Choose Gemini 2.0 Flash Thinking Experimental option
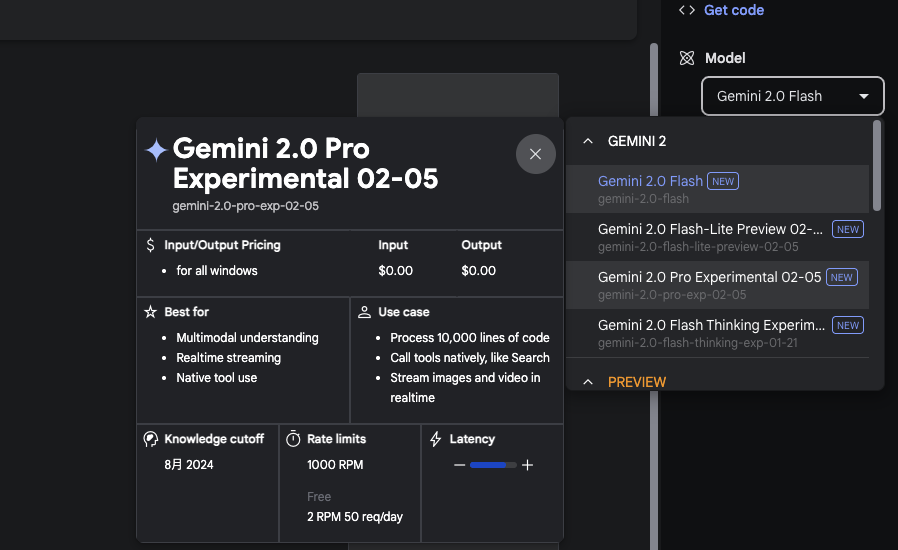Image resolution: width=898 pixels, height=550 pixels. click(718, 333)
